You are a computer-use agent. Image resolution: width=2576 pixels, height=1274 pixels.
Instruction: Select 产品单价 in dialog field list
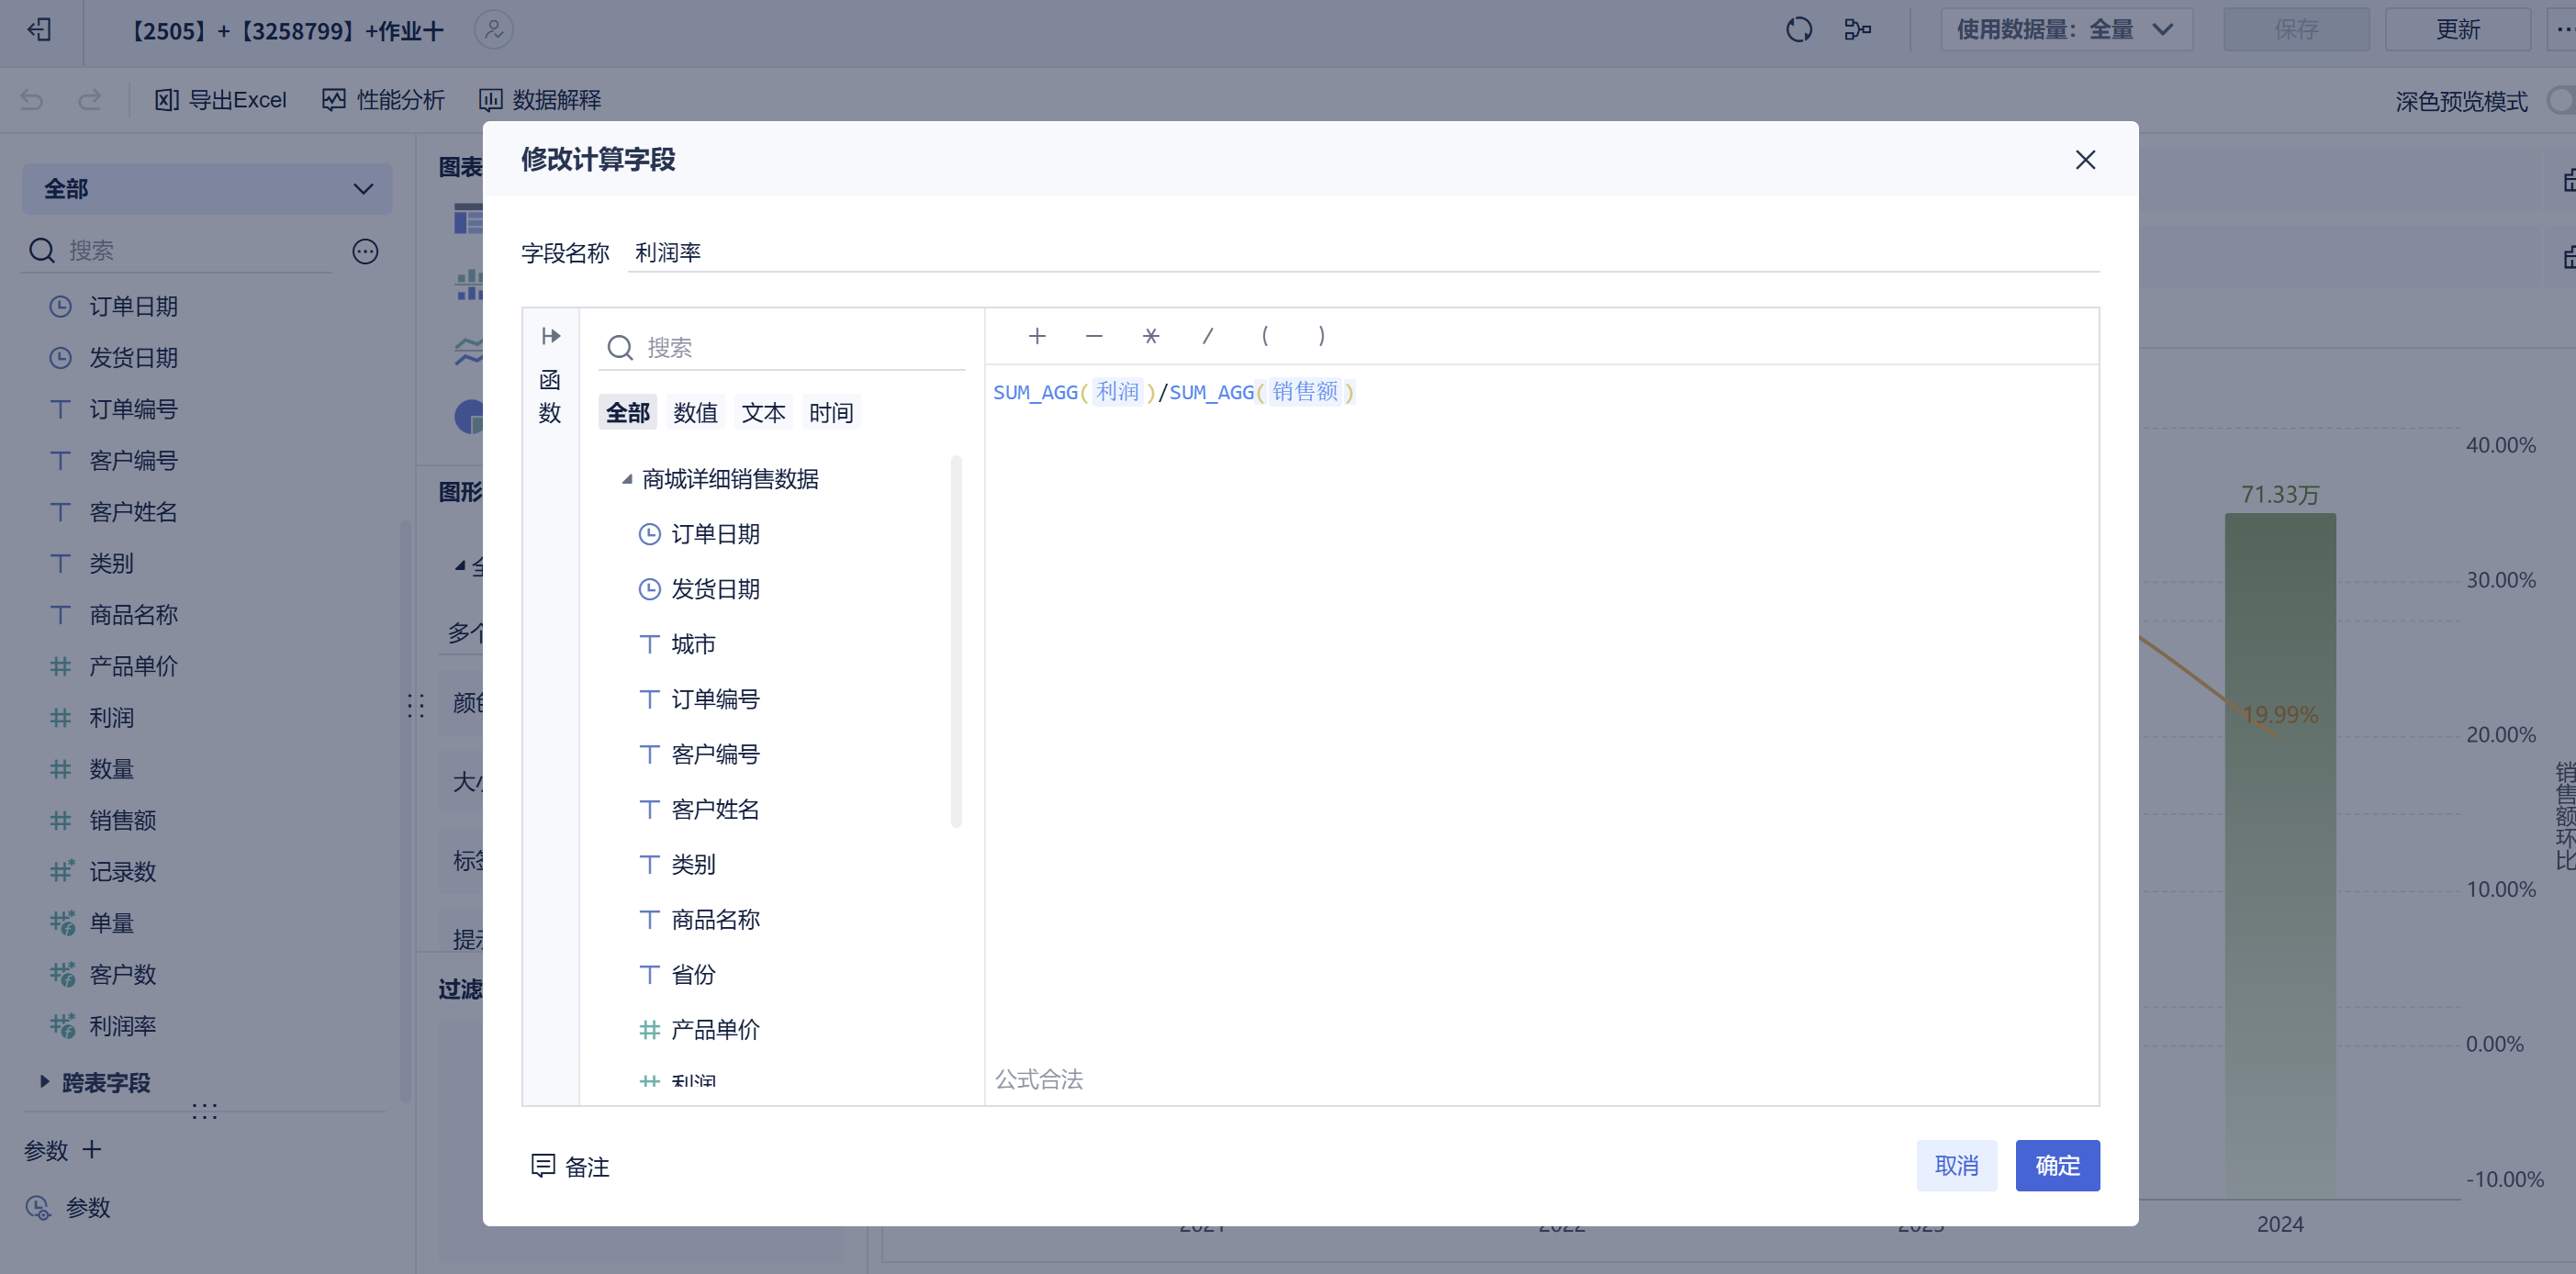click(x=714, y=1029)
